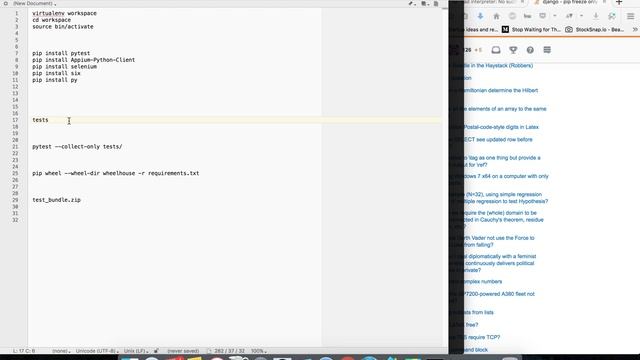640x360 pixels.
Task: Close the interpreter No such tab
Action: tap(522, 2)
